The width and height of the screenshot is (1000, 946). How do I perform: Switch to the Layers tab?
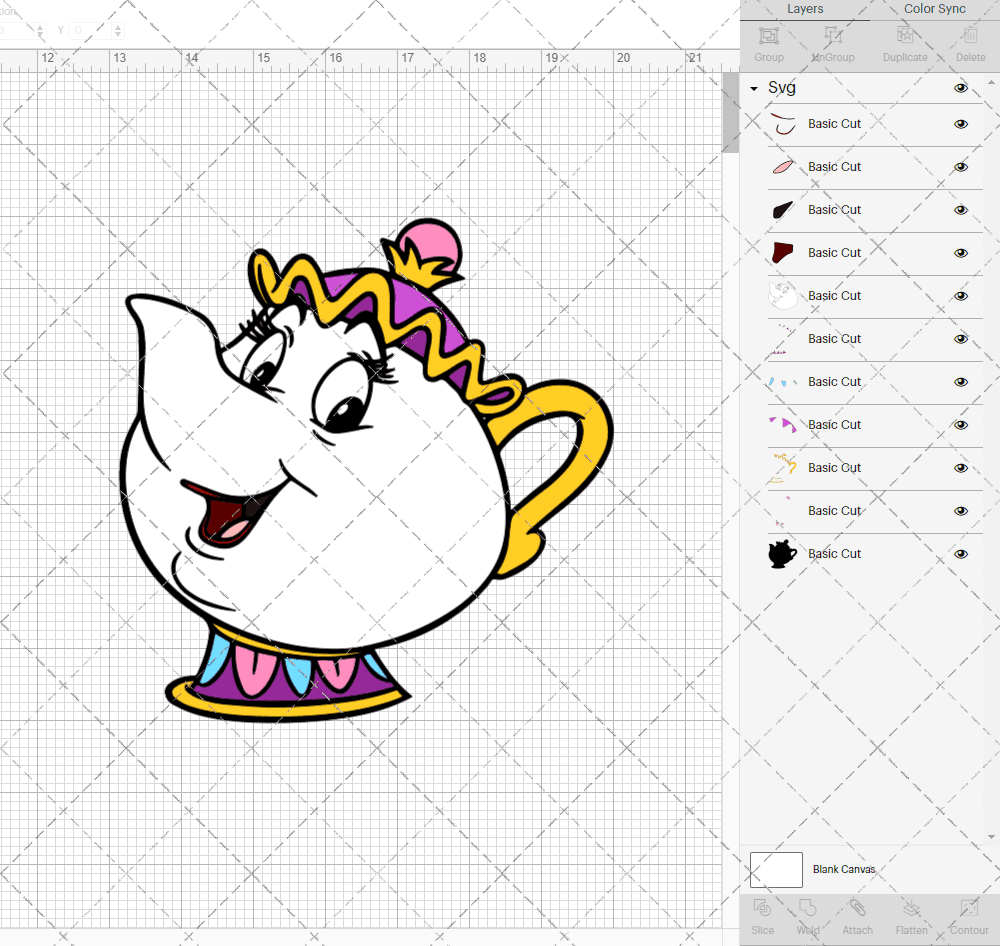(805, 9)
